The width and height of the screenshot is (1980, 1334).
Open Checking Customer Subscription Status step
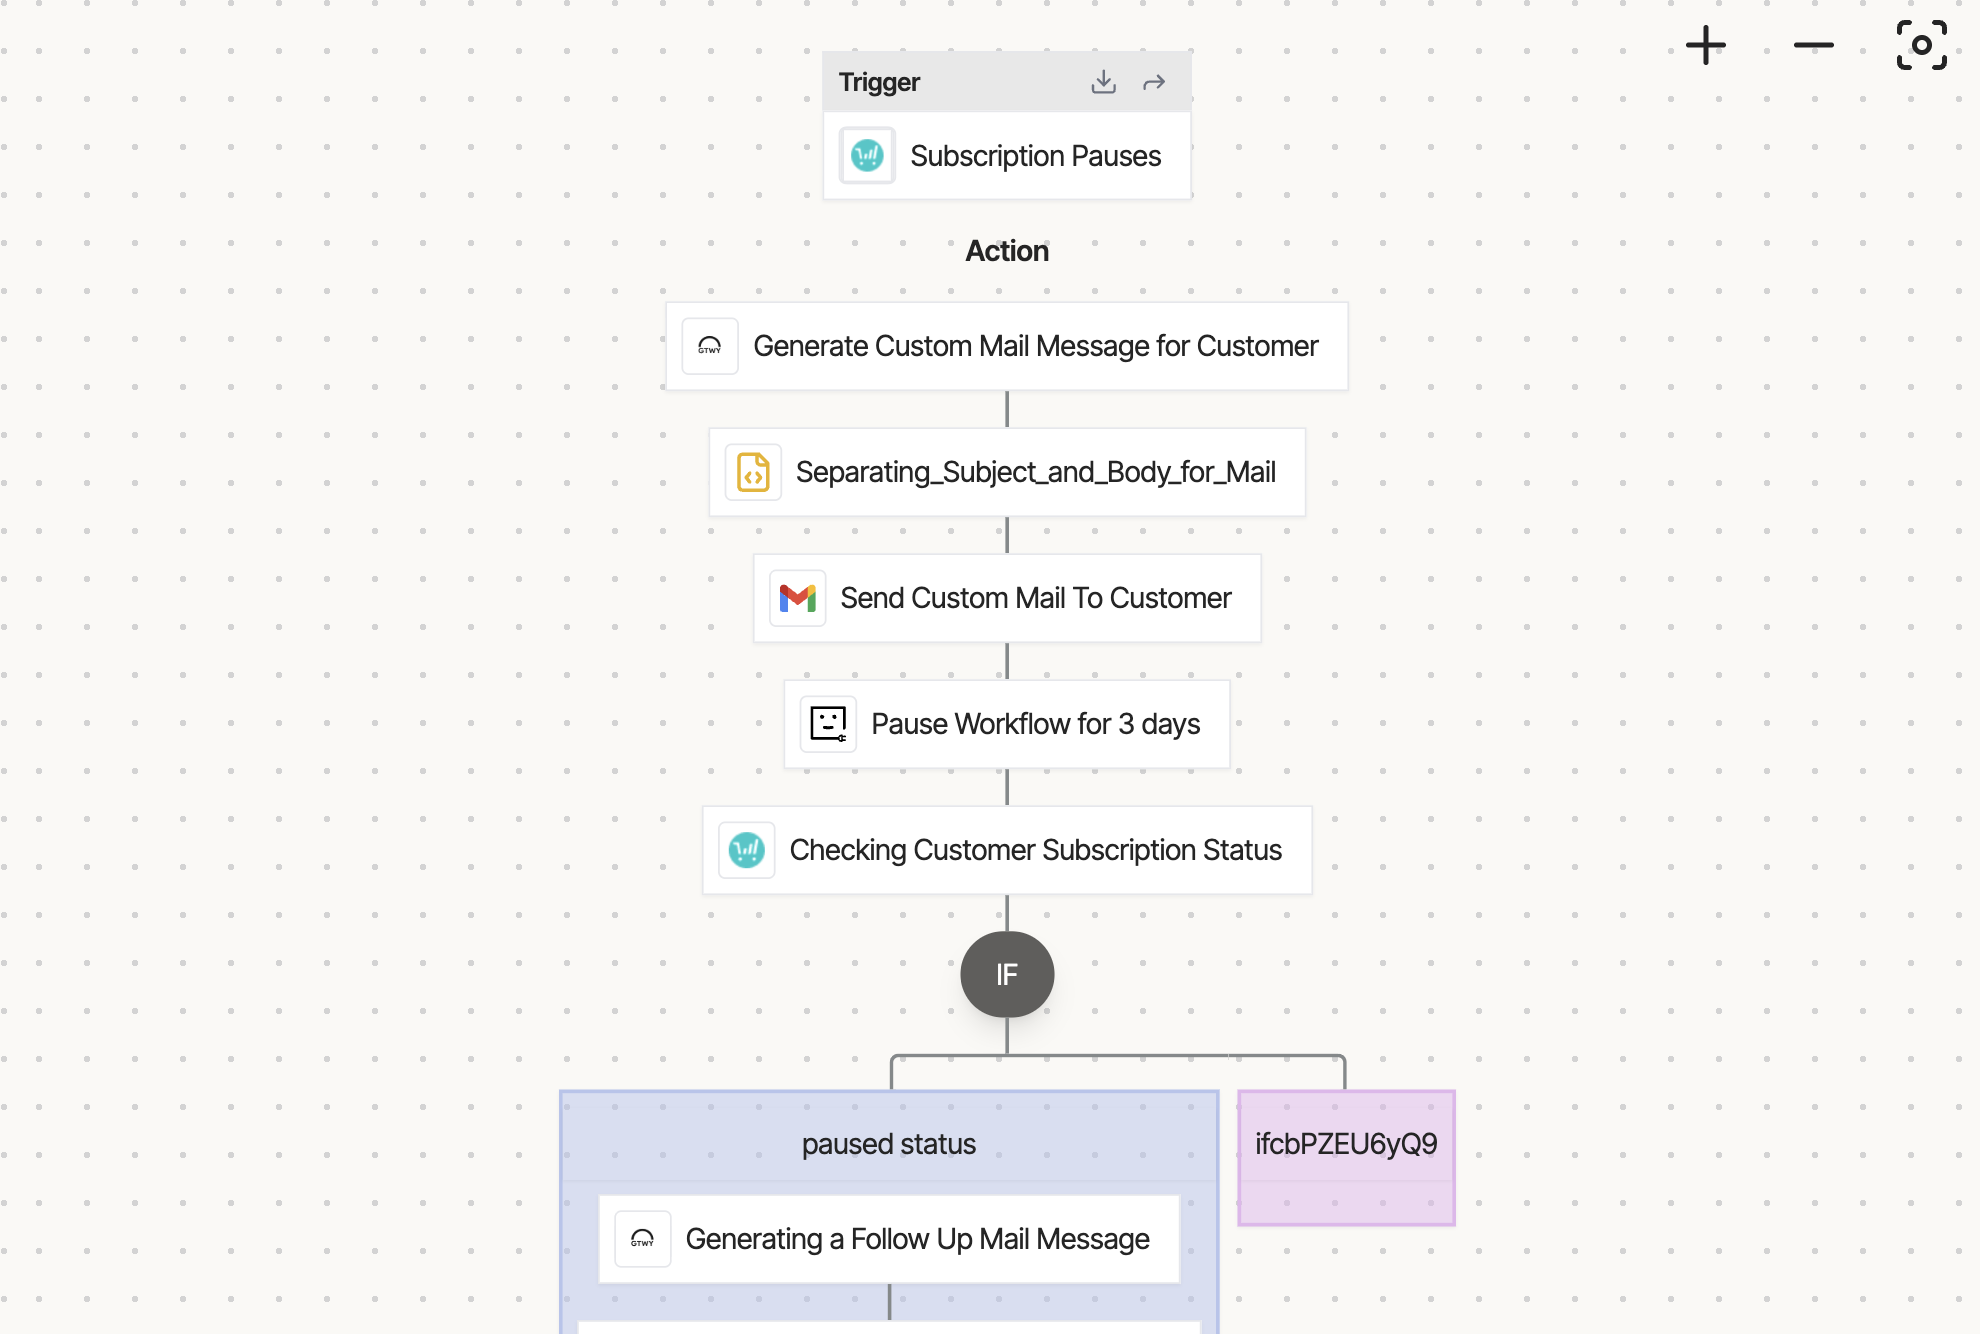coord(1007,850)
